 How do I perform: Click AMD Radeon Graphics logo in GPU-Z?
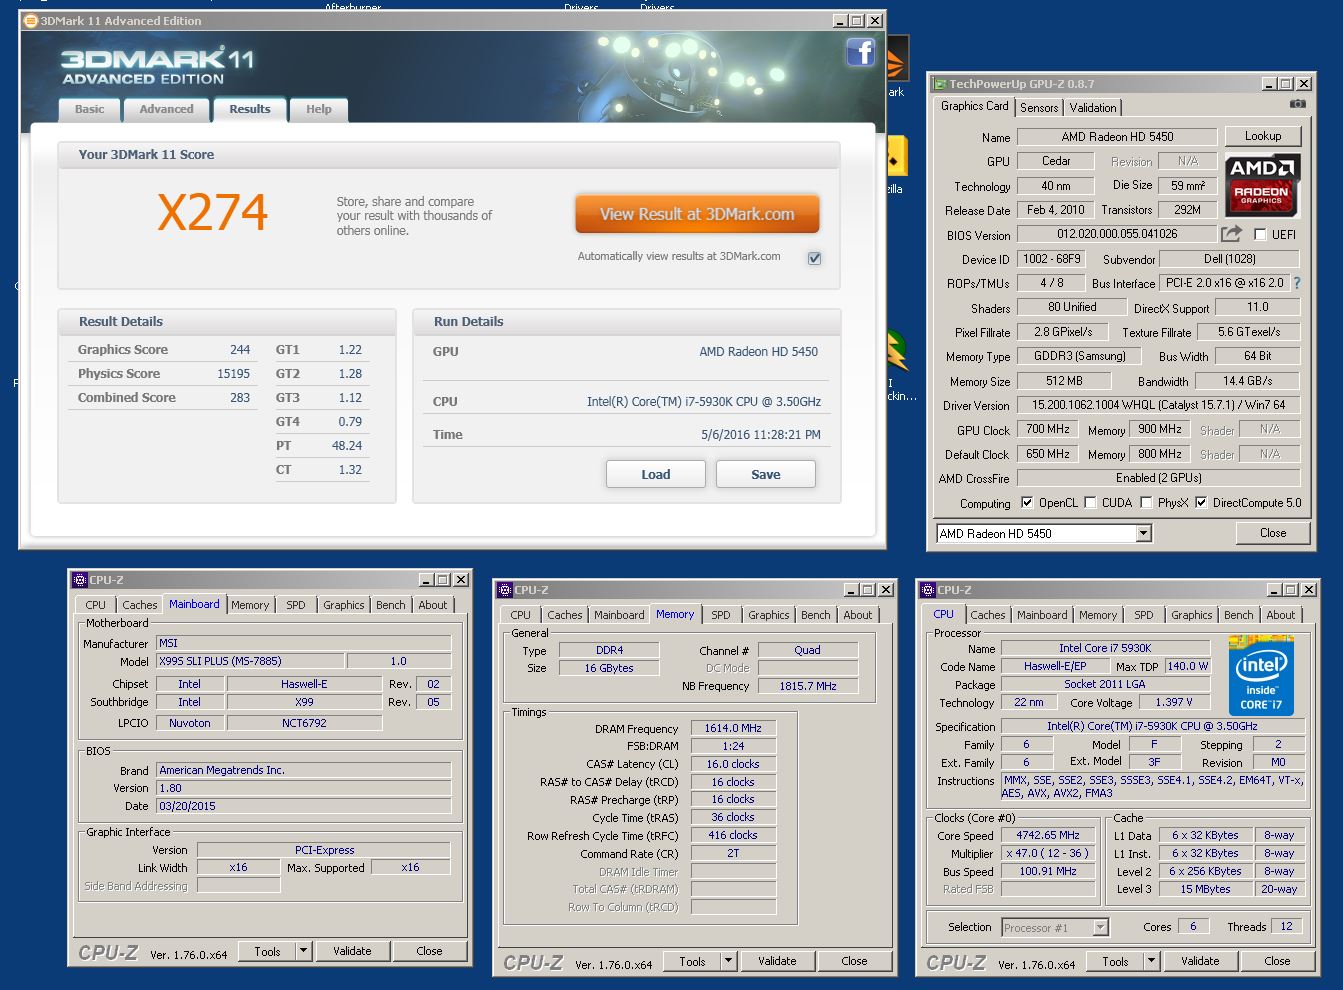tap(1262, 186)
